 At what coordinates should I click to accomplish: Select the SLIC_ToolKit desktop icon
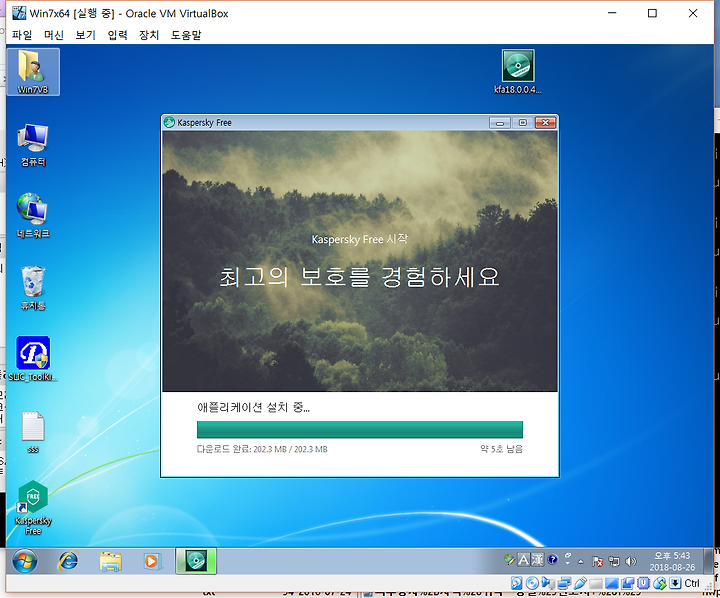pyautogui.click(x=33, y=359)
